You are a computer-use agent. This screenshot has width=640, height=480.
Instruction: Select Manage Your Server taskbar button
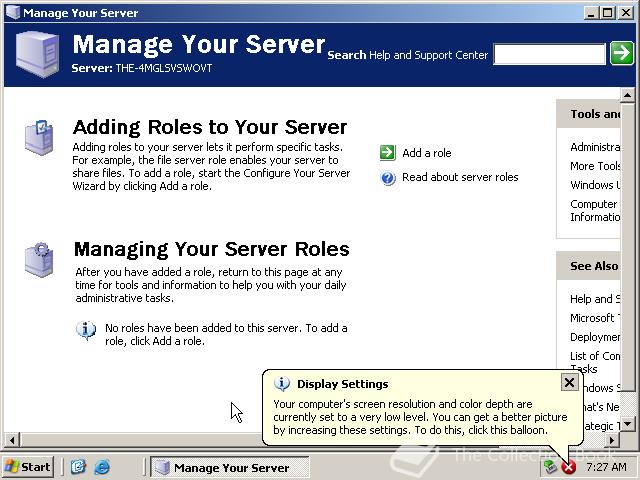pyautogui.click(x=230, y=467)
